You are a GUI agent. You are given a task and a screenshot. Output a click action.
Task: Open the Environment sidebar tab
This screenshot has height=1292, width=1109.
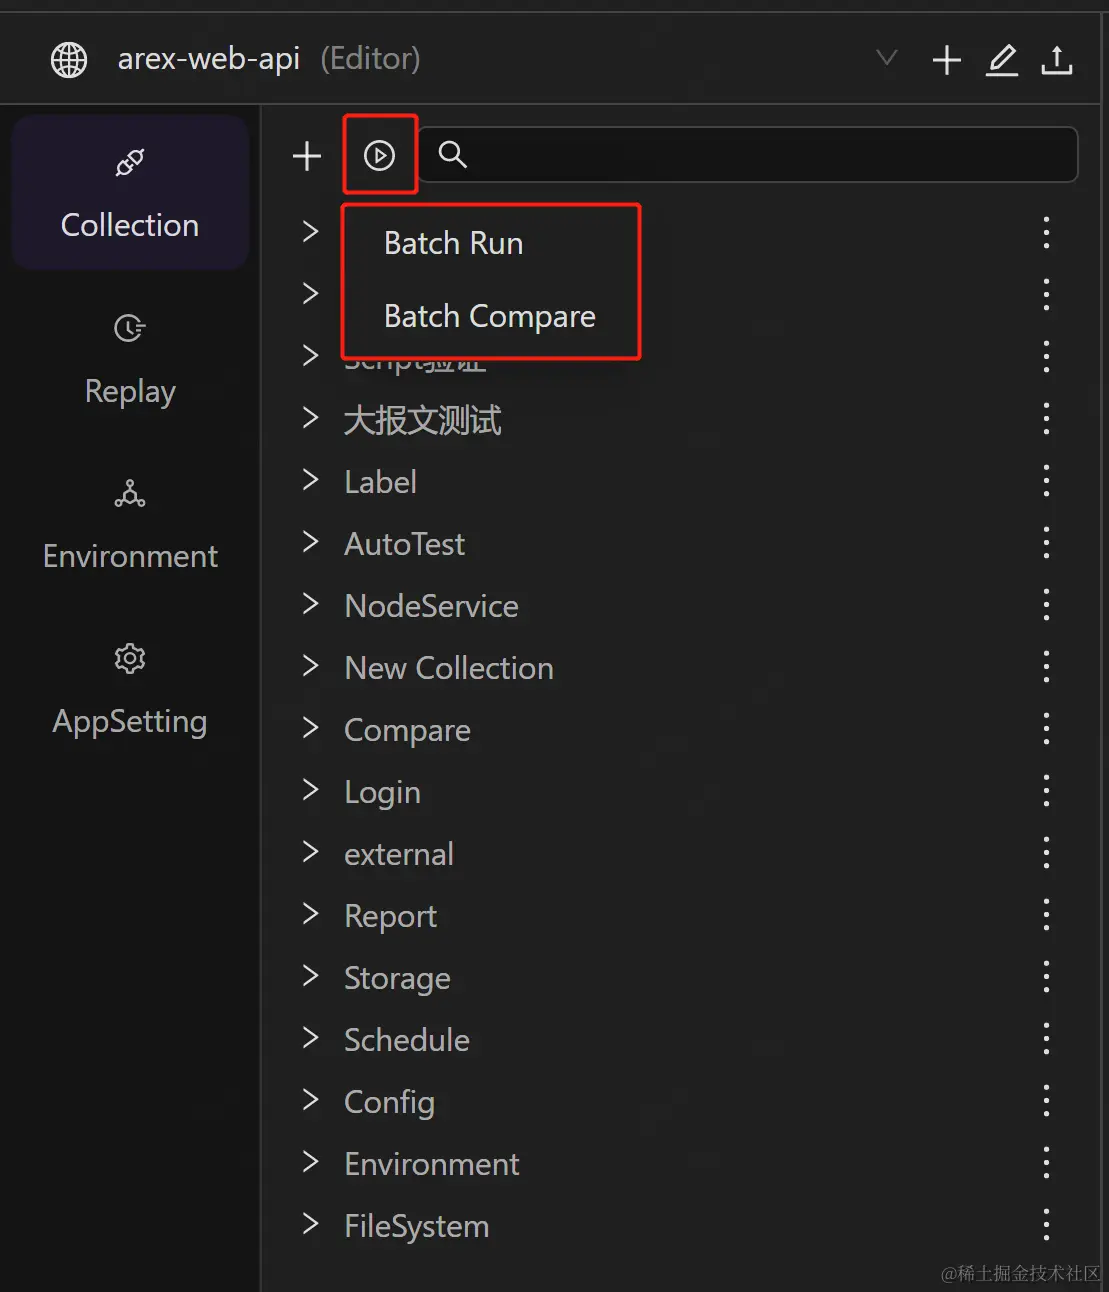[130, 525]
